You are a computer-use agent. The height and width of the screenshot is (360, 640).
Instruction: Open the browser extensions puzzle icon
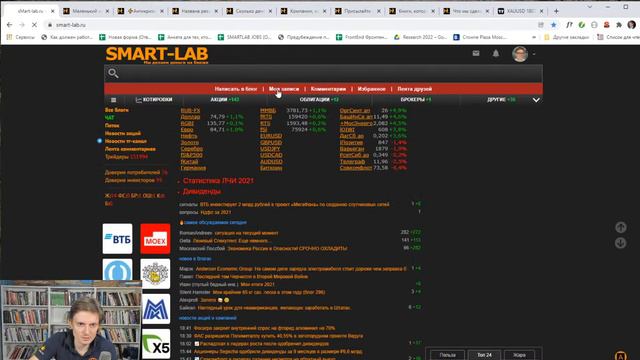pos(619,25)
